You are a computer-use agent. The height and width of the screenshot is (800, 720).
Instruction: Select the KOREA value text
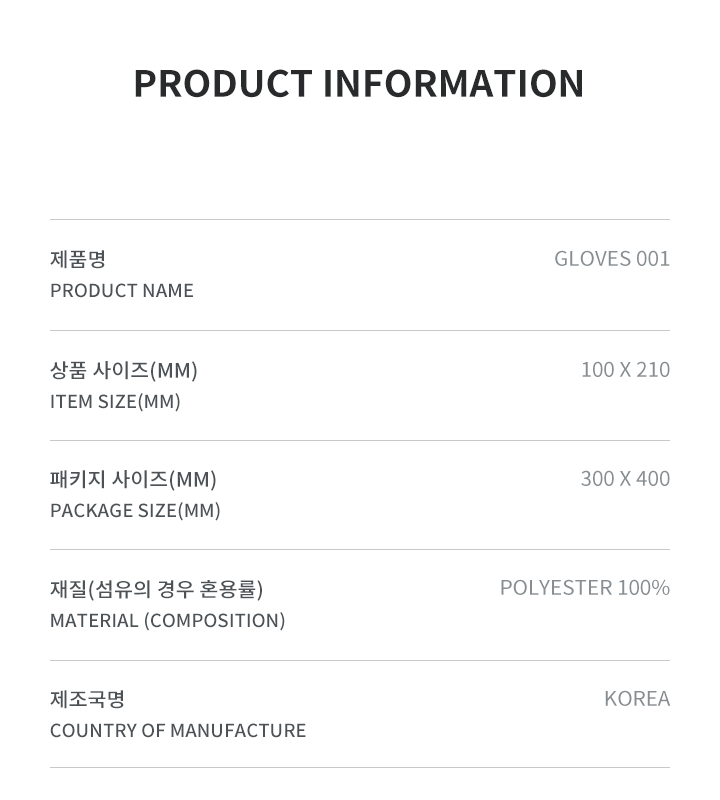point(637,699)
